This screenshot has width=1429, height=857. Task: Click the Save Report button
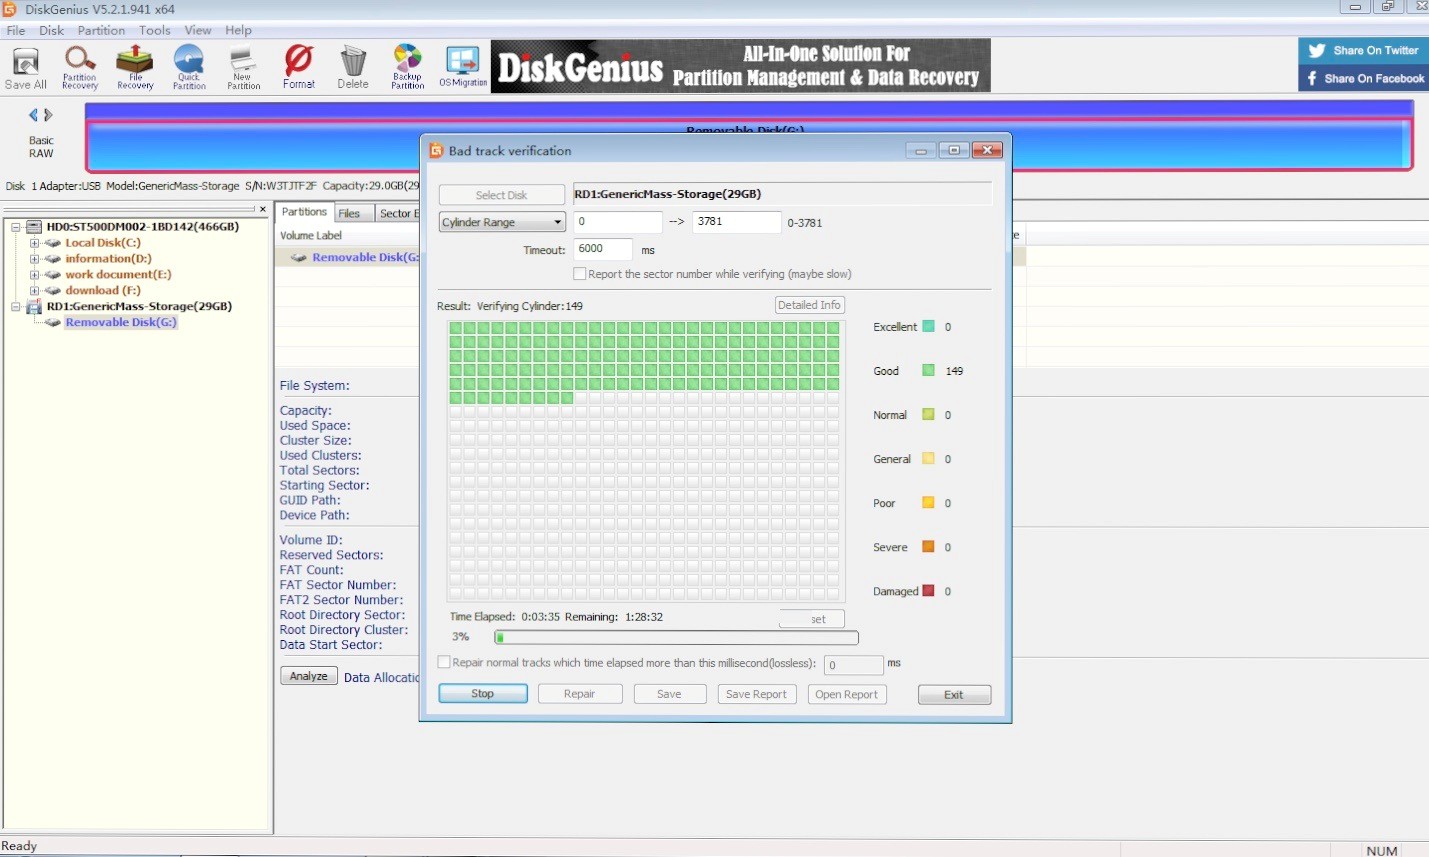click(756, 694)
